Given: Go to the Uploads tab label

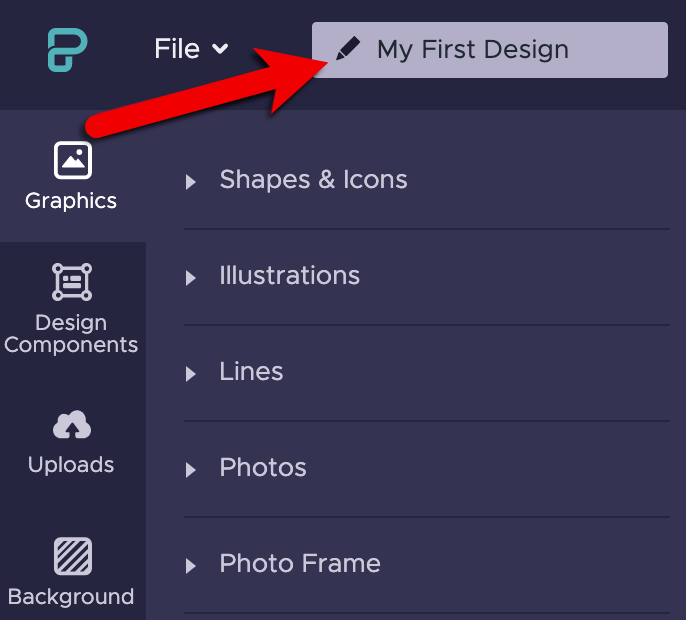Looking at the screenshot, I should click(71, 465).
